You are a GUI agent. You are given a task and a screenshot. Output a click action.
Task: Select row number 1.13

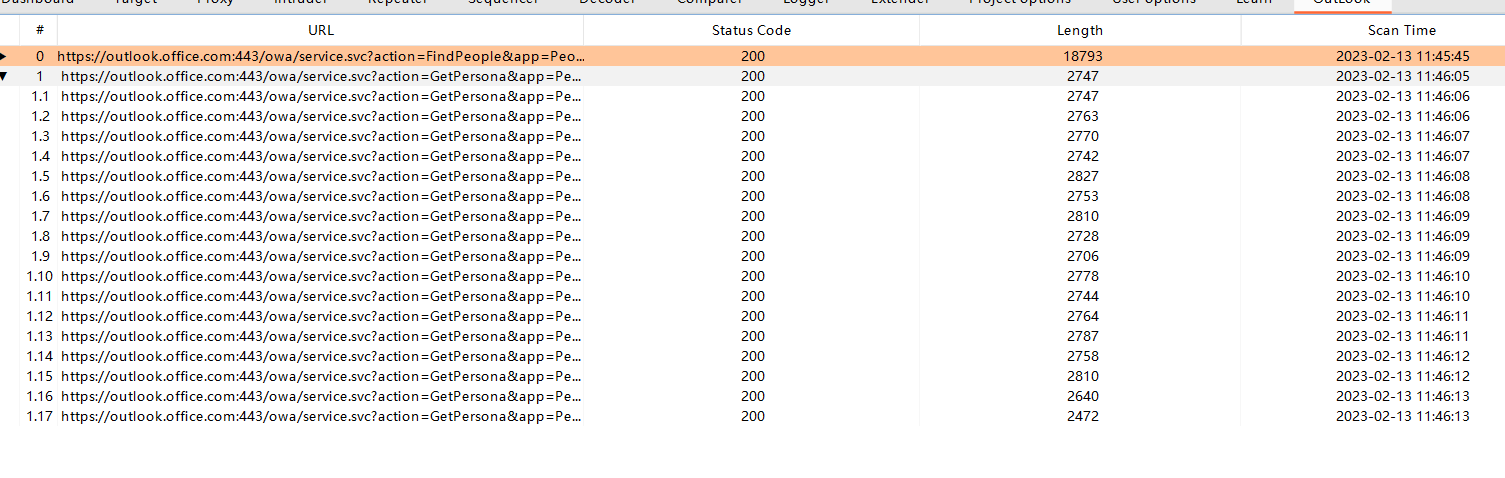[40, 336]
